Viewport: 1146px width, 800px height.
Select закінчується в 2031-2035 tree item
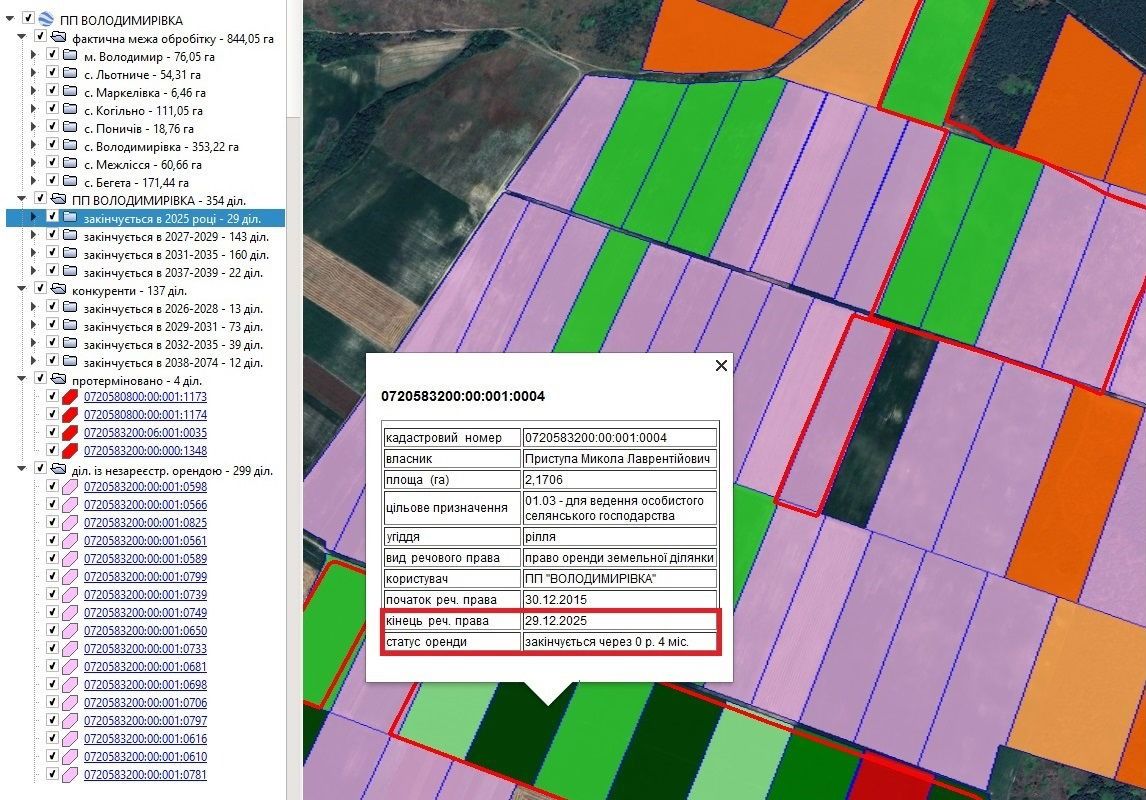(175, 255)
